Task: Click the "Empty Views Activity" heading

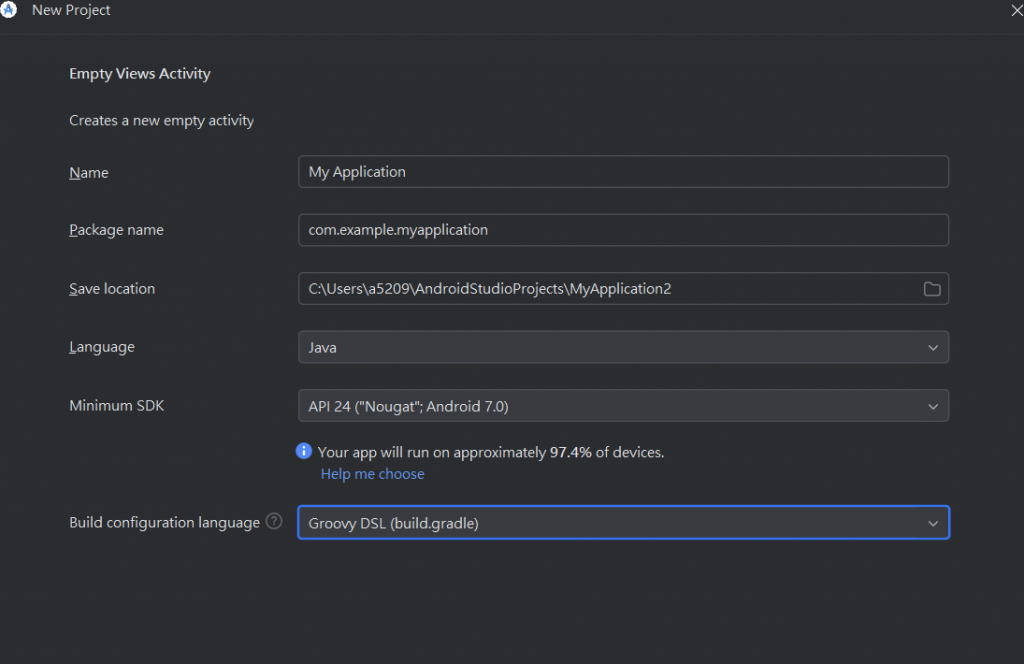Action: tap(140, 74)
